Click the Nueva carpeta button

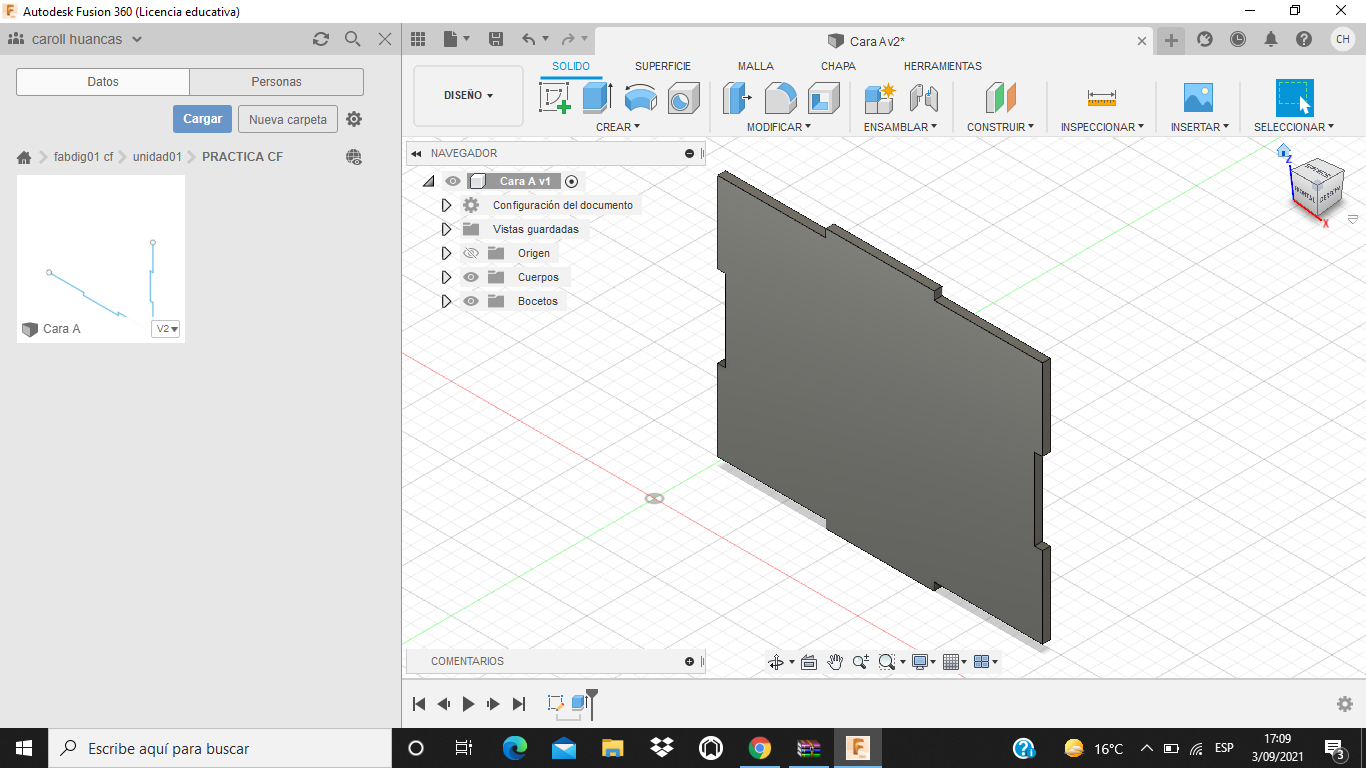pos(287,119)
